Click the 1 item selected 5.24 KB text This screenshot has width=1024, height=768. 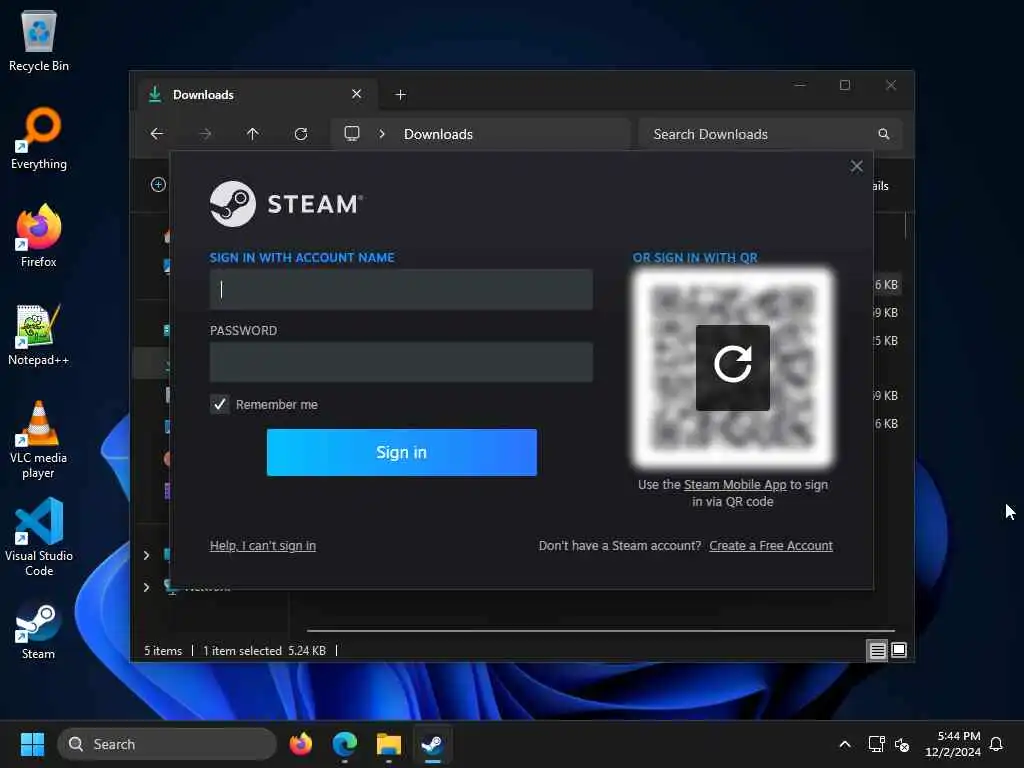point(264,650)
